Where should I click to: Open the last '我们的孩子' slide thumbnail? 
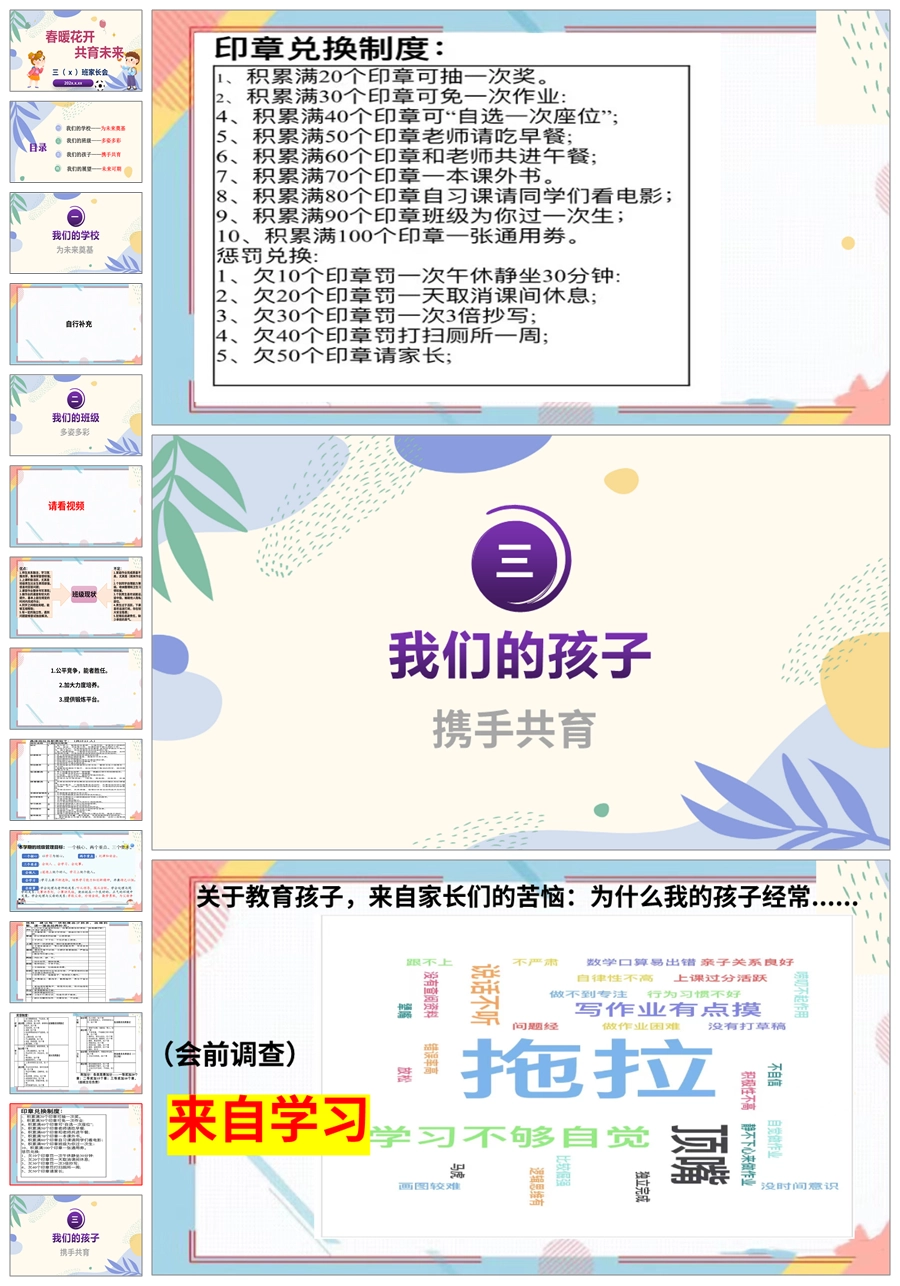click(76, 1234)
